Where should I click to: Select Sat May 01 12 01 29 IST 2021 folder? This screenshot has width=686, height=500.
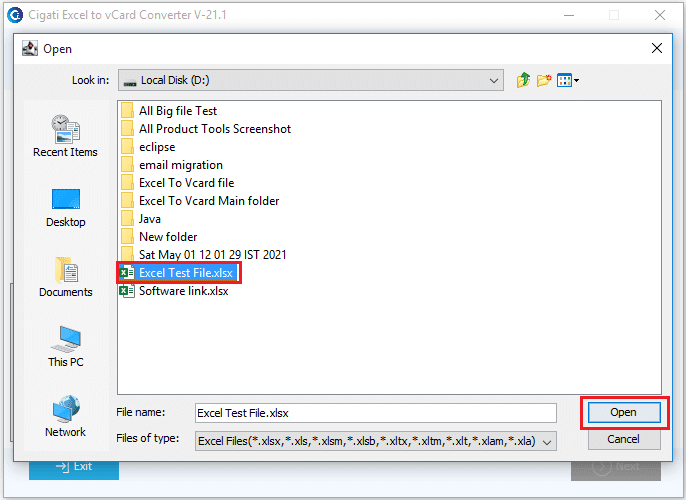213,255
